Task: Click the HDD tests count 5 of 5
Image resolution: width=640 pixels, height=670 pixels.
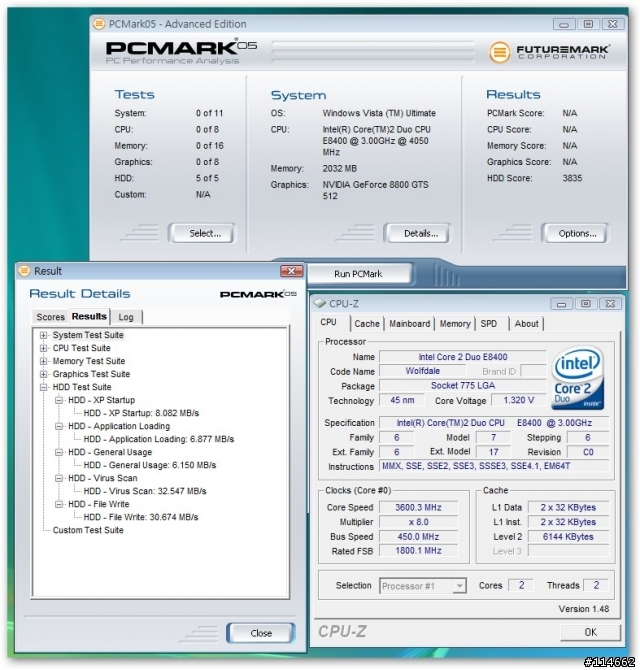Action: (207, 178)
